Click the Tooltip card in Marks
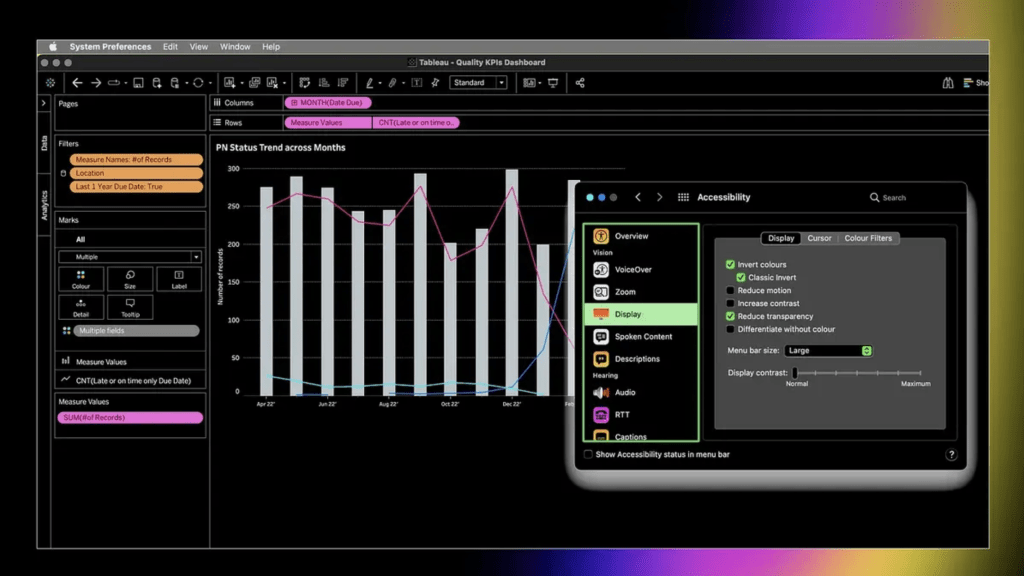This screenshot has height=576, width=1024. pos(130,308)
